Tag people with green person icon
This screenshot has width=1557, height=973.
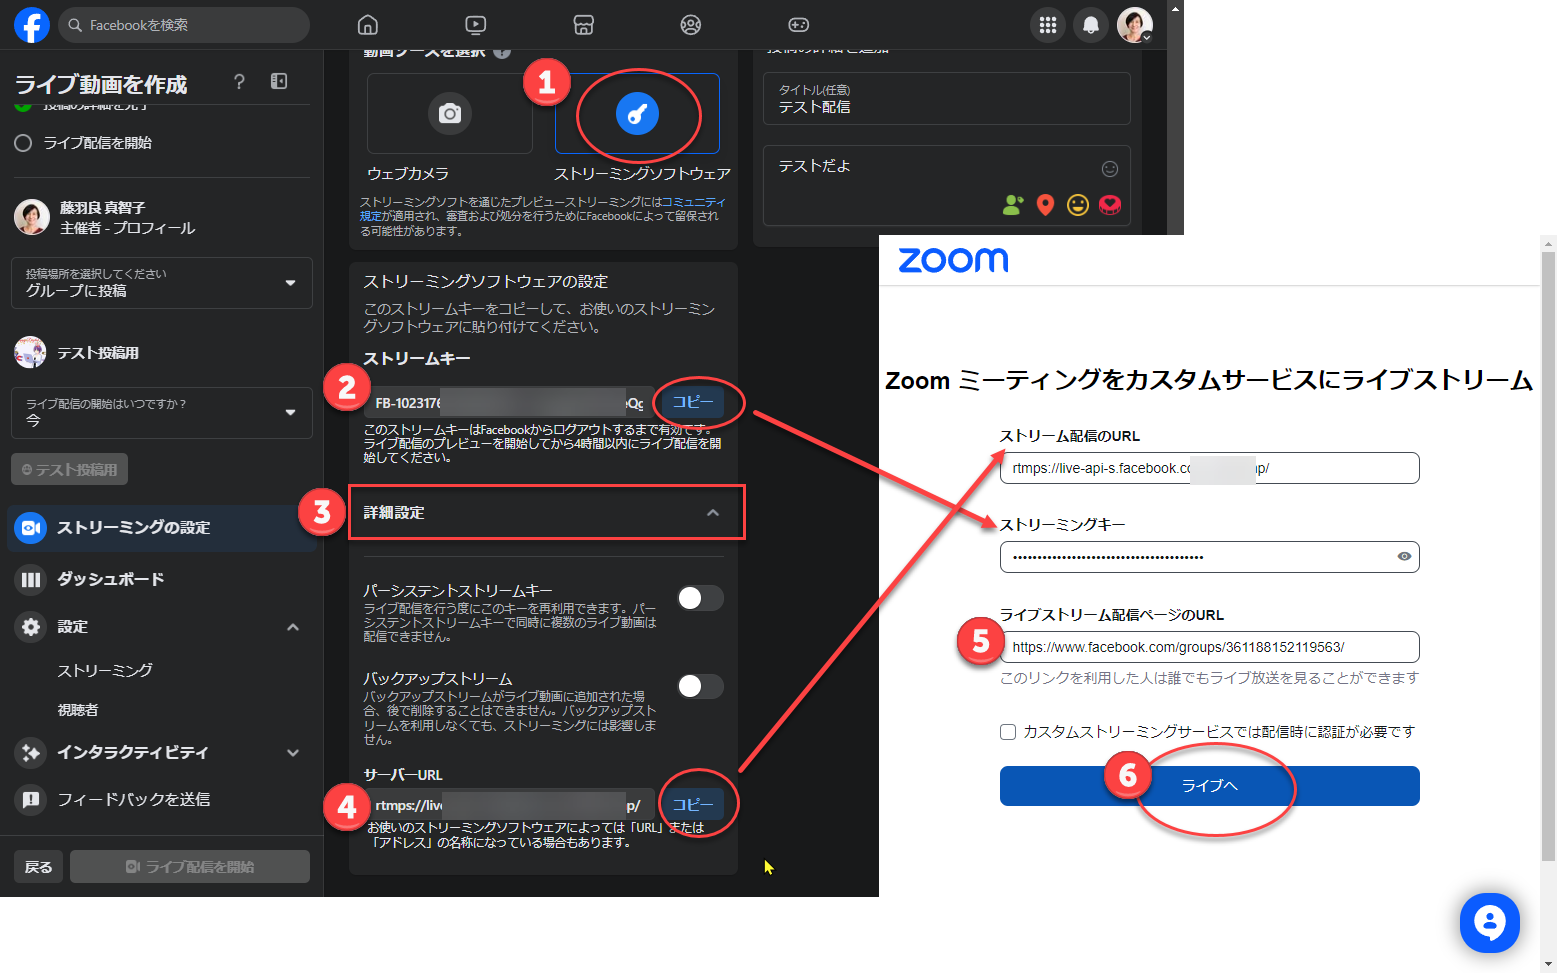(1013, 205)
